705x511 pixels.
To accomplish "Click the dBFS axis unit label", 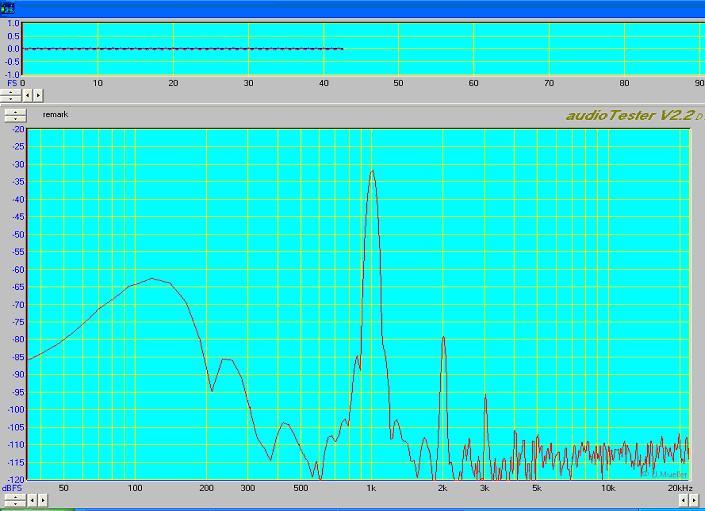I will [x=12, y=488].
